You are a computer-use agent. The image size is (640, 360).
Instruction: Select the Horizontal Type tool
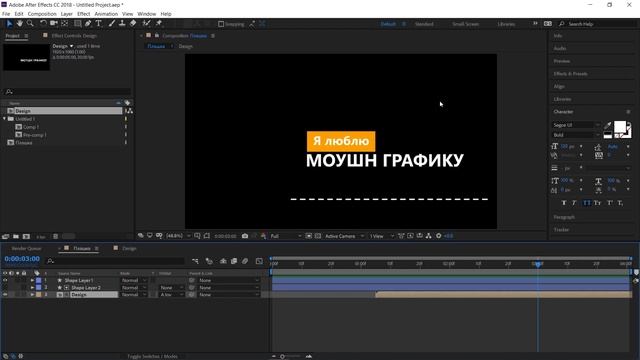coord(98,24)
